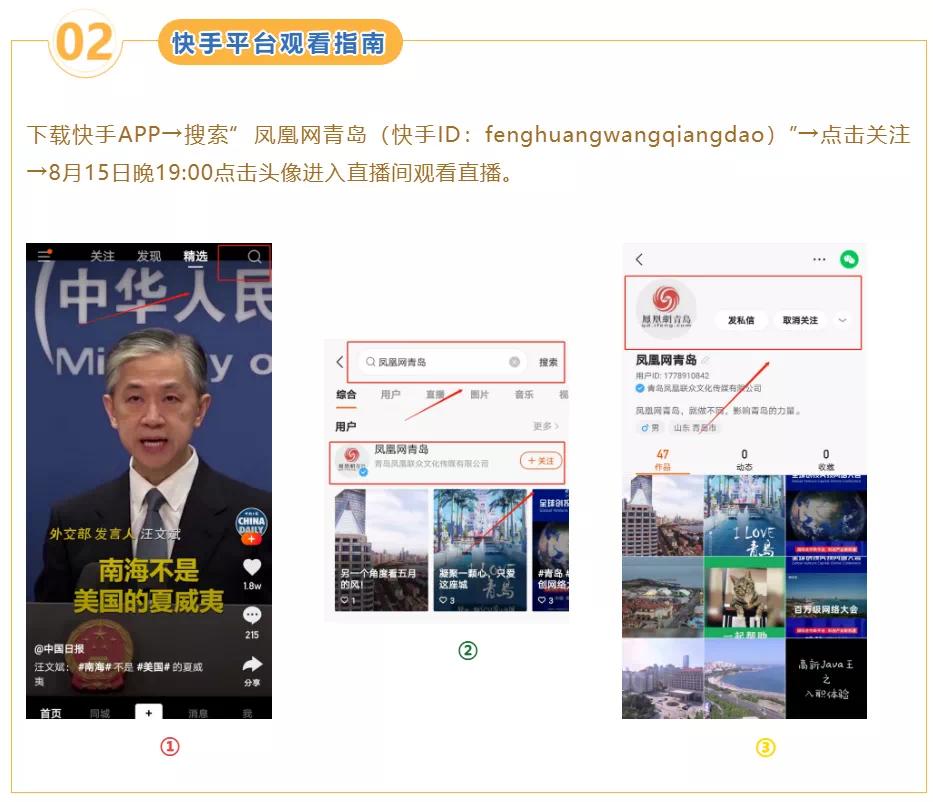
Task: Like the video via the heart icon showing 1.8w
Action: click(252, 567)
